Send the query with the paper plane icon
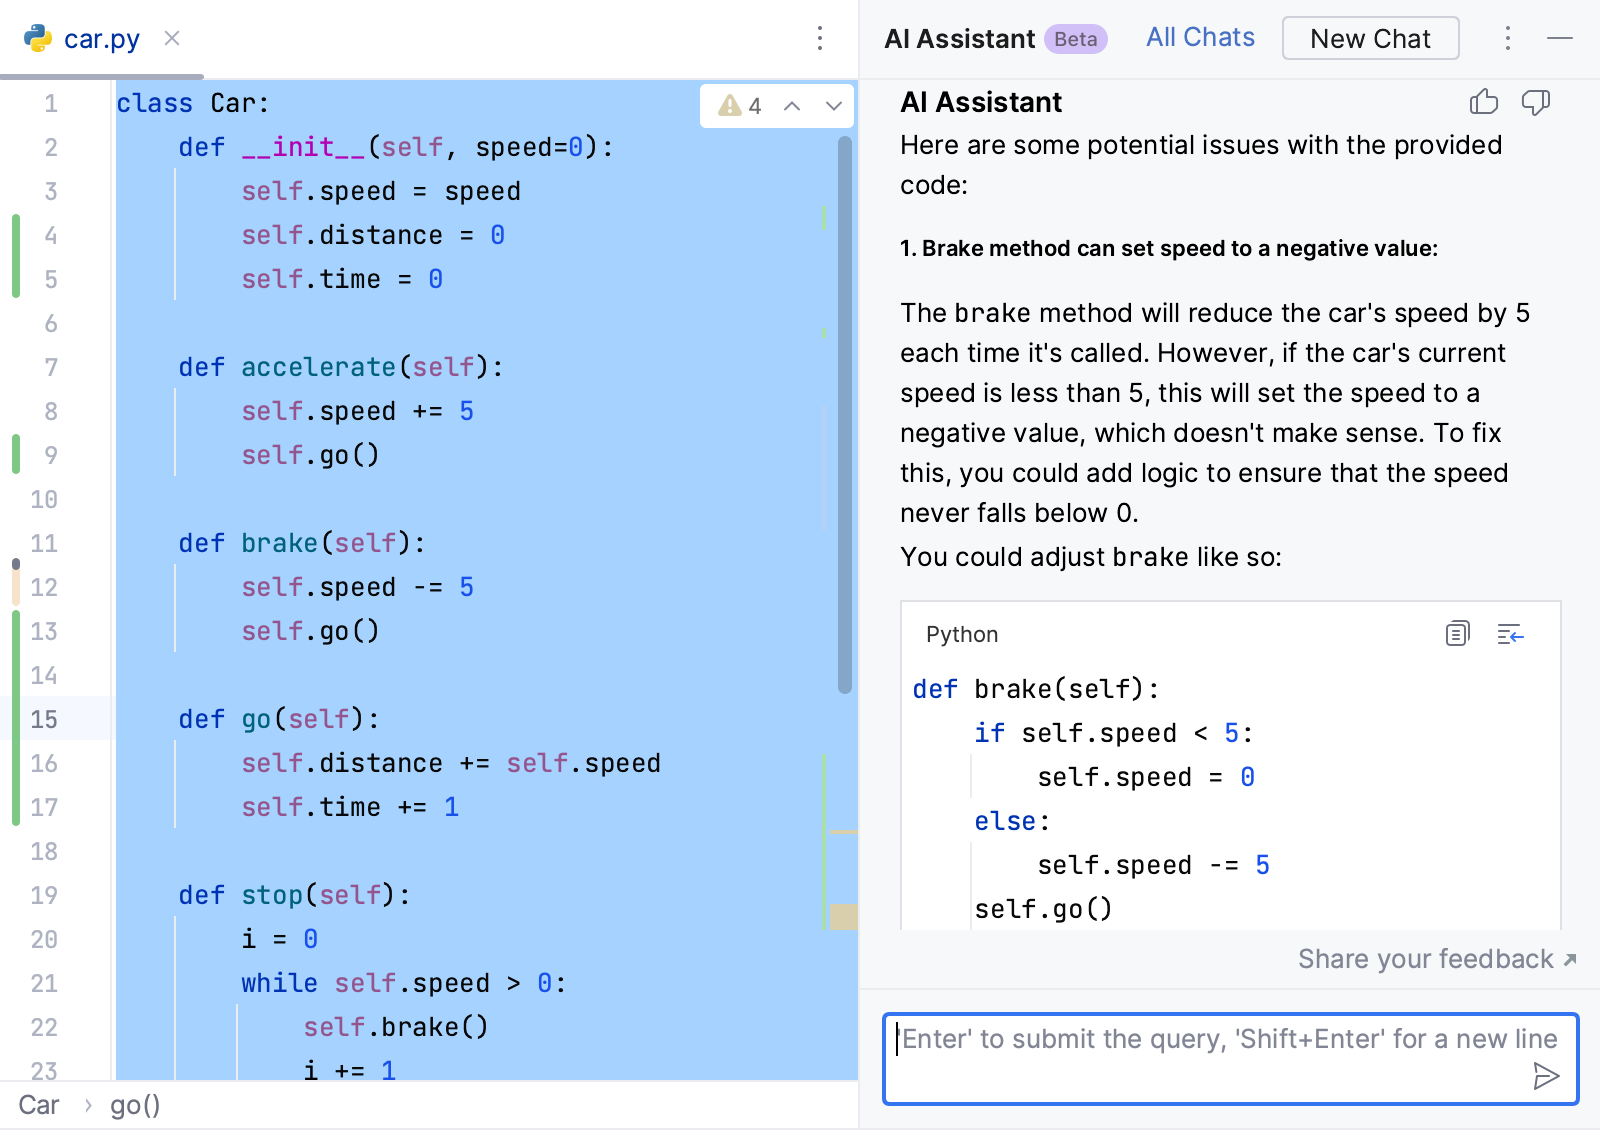The image size is (1600, 1130). point(1546,1076)
